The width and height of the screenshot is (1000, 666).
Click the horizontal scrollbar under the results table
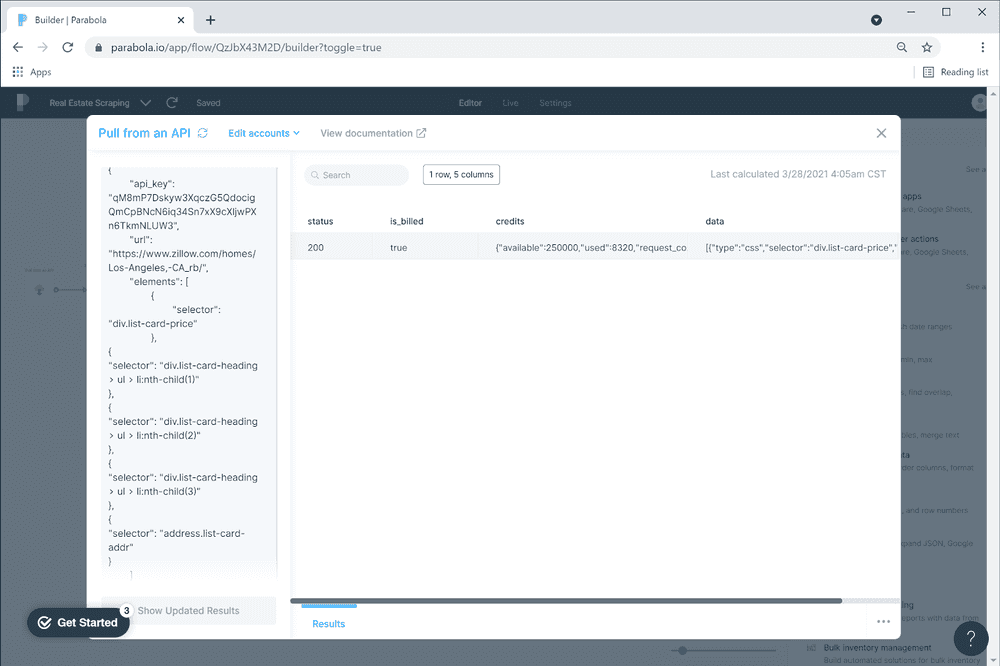pyautogui.click(x=566, y=601)
